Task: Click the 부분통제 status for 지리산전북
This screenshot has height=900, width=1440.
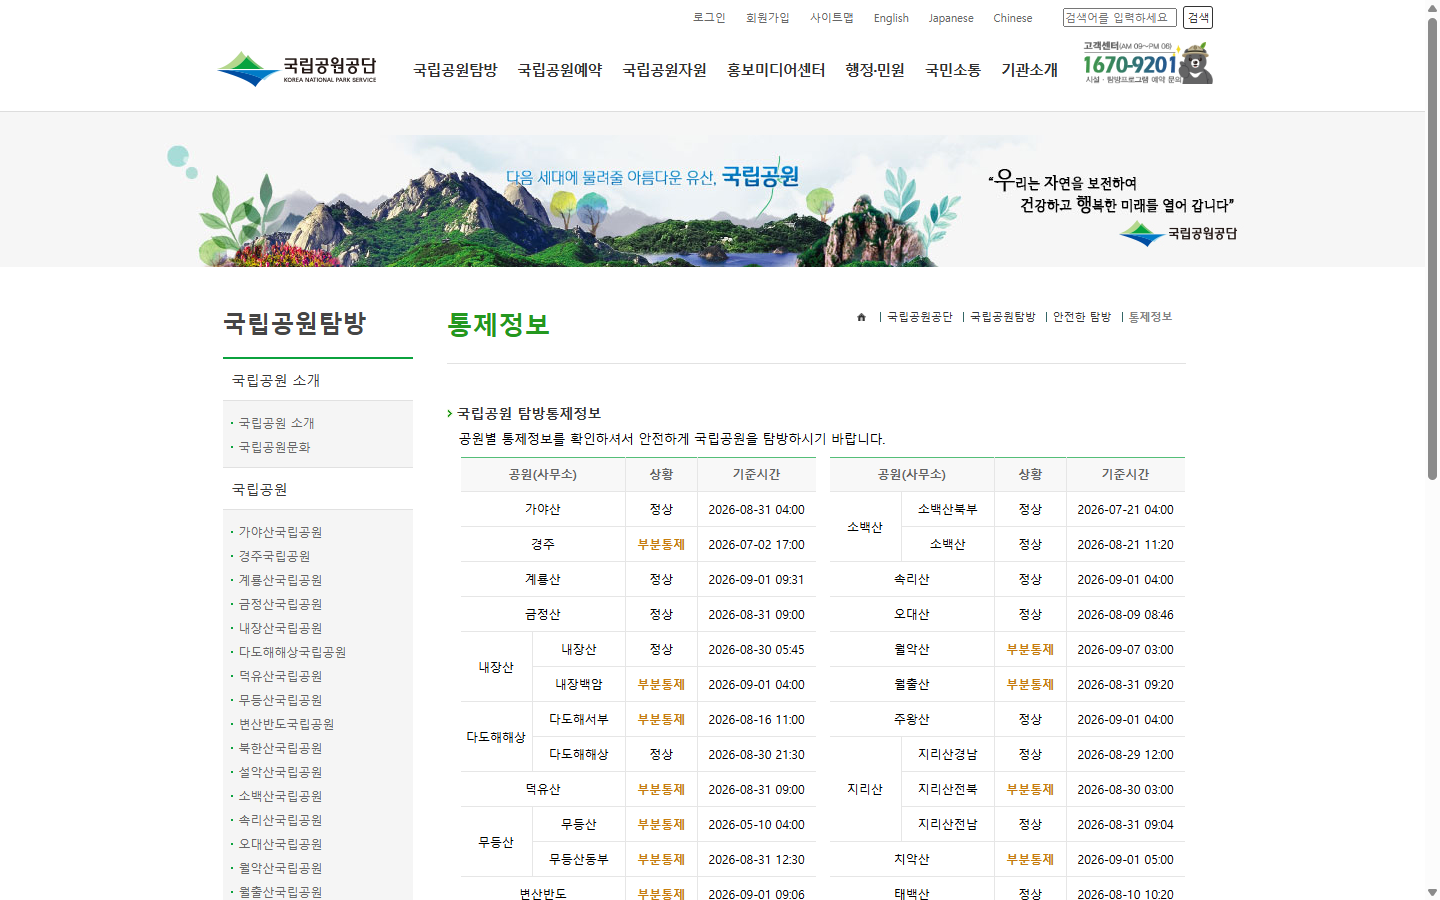Action: point(1030,789)
